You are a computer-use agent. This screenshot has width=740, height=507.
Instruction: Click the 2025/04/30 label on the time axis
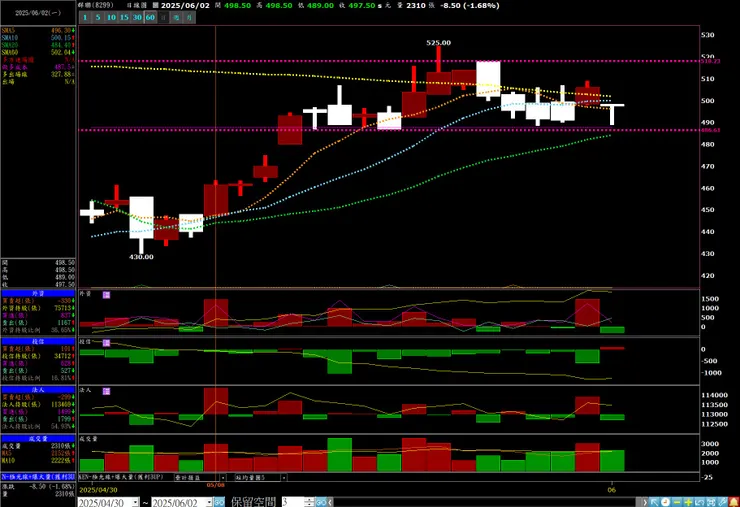click(x=99, y=490)
